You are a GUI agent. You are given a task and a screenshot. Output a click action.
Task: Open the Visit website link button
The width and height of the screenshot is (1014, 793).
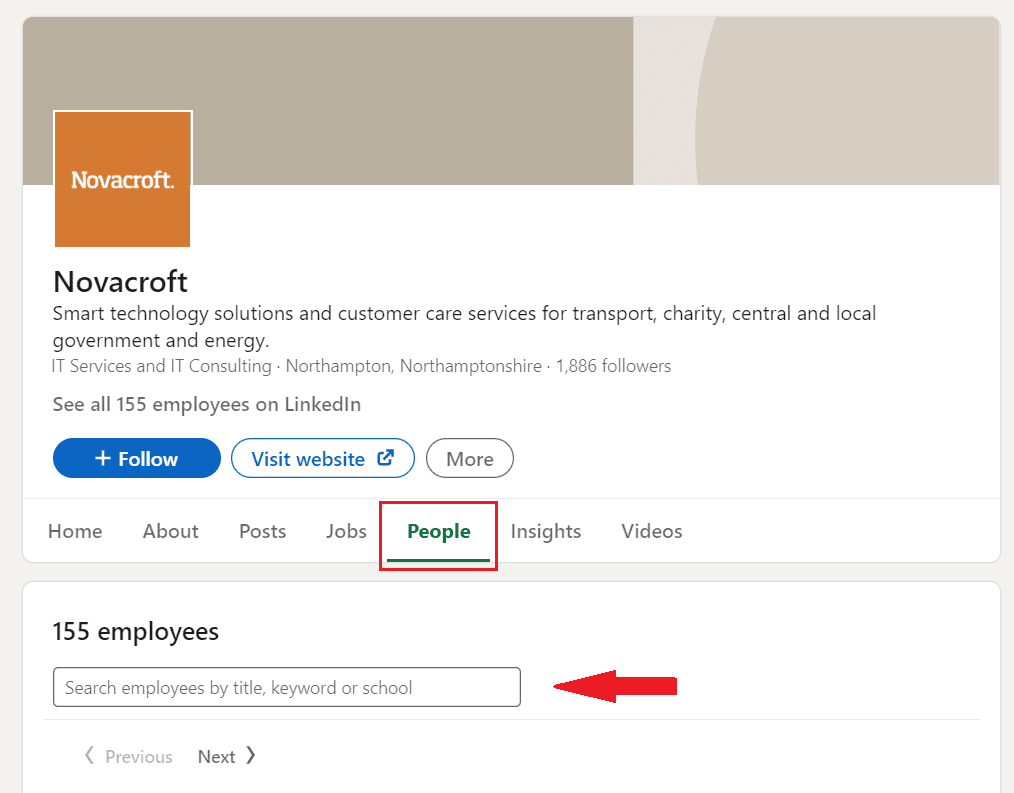point(323,458)
